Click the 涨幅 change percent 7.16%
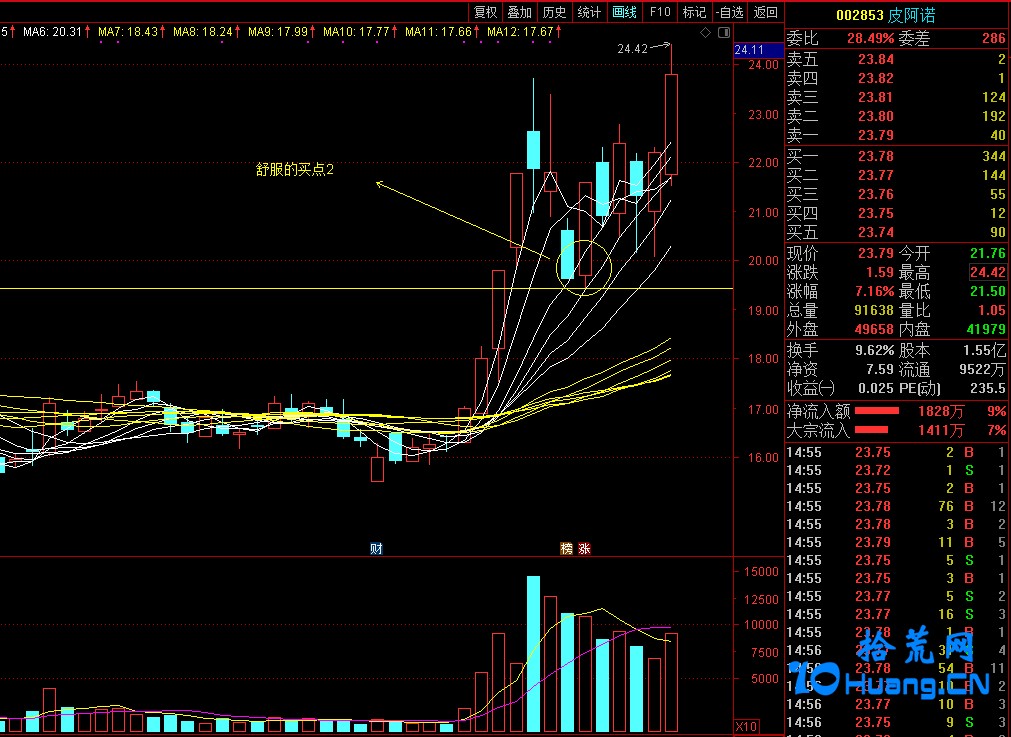Image resolution: width=1011 pixels, height=737 pixels. pos(874,291)
